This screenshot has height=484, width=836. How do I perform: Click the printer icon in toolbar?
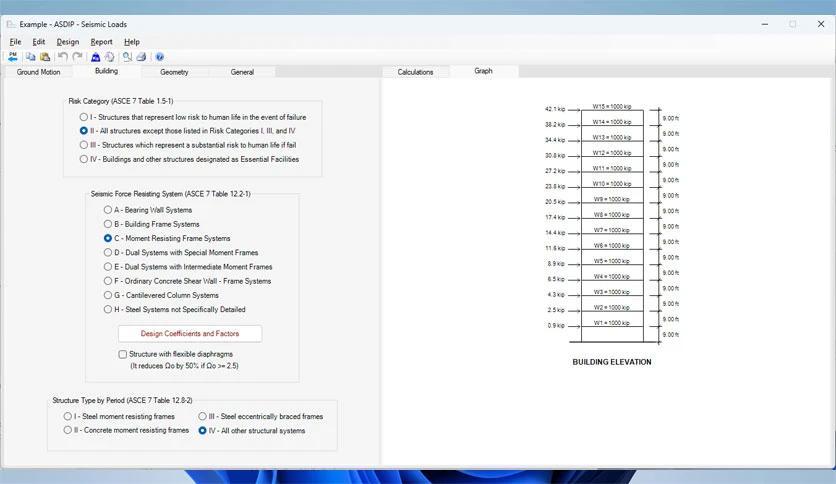[x=141, y=57]
